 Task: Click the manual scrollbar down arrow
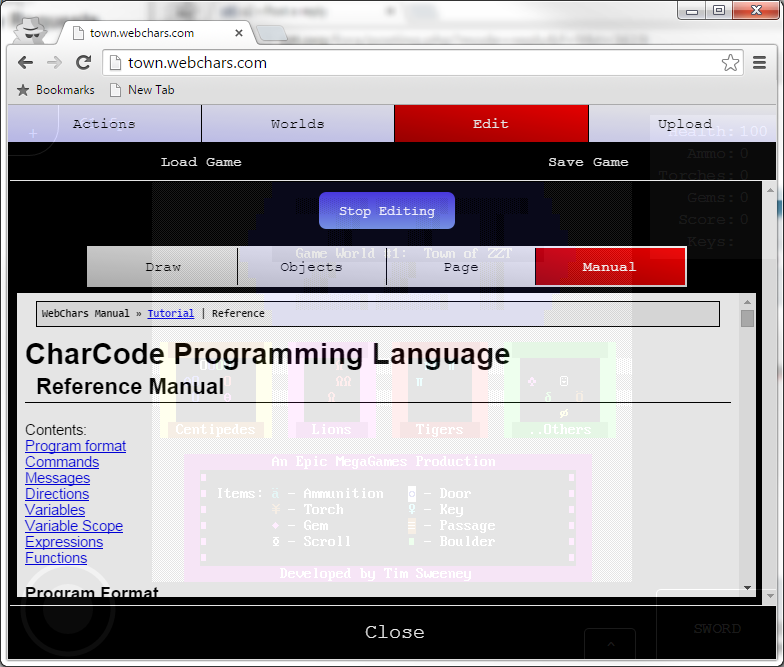747,590
